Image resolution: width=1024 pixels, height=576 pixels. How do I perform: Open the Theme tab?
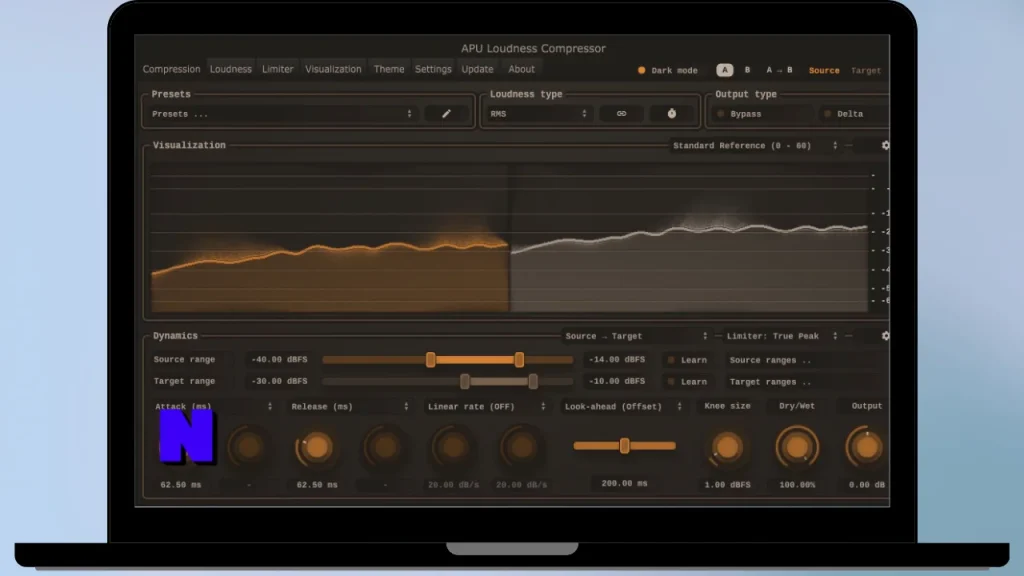coord(389,69)
